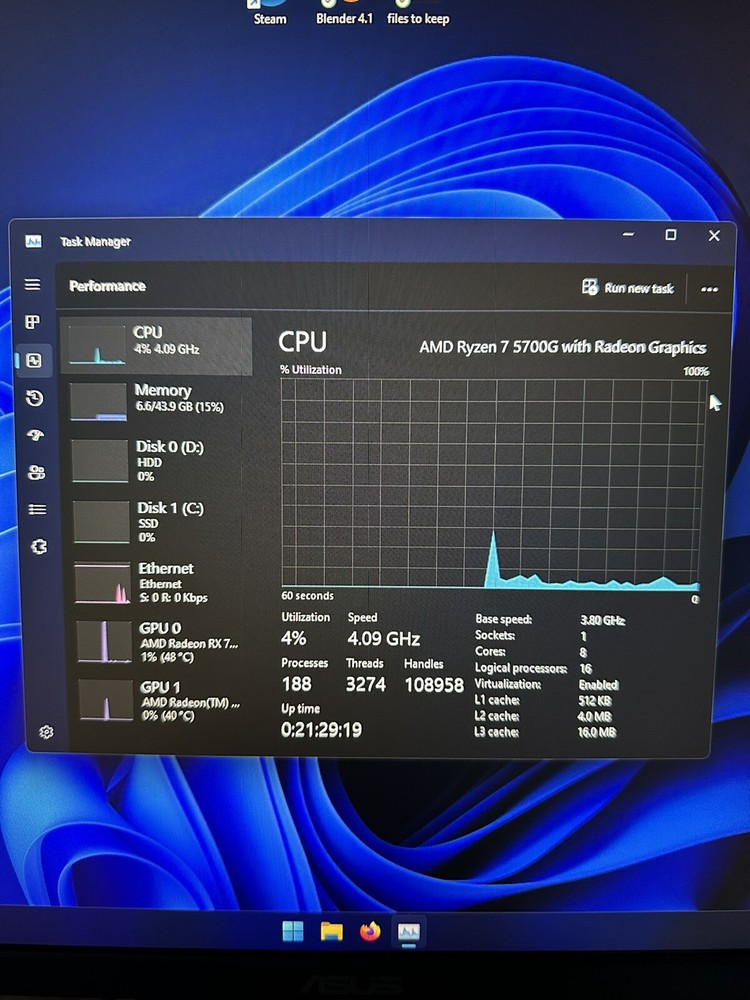750x1000 pixels.
Task: Select GPU 0 AMD Radeon RX entry
Action: 163,642
